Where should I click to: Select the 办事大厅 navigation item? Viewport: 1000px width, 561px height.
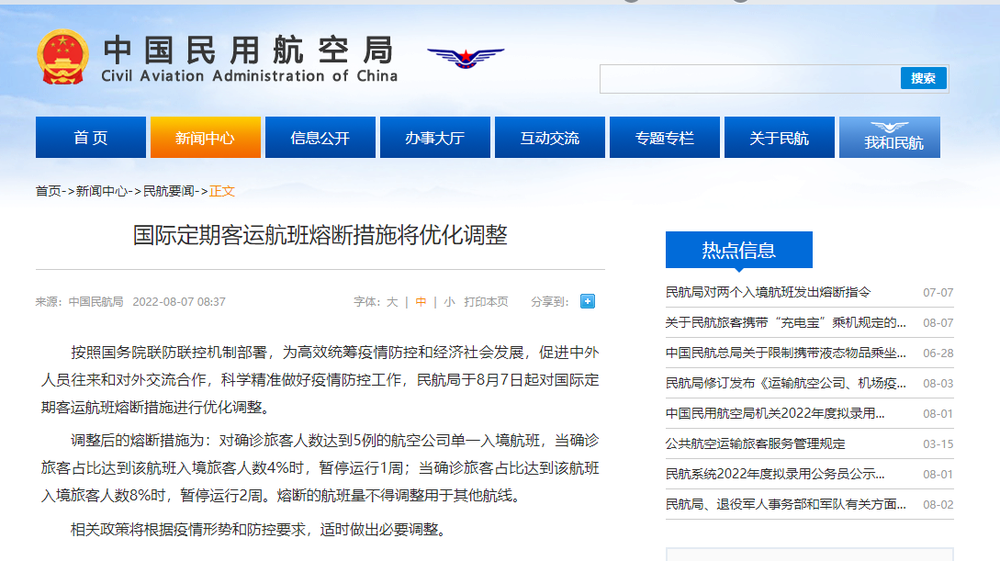point(435,138)
